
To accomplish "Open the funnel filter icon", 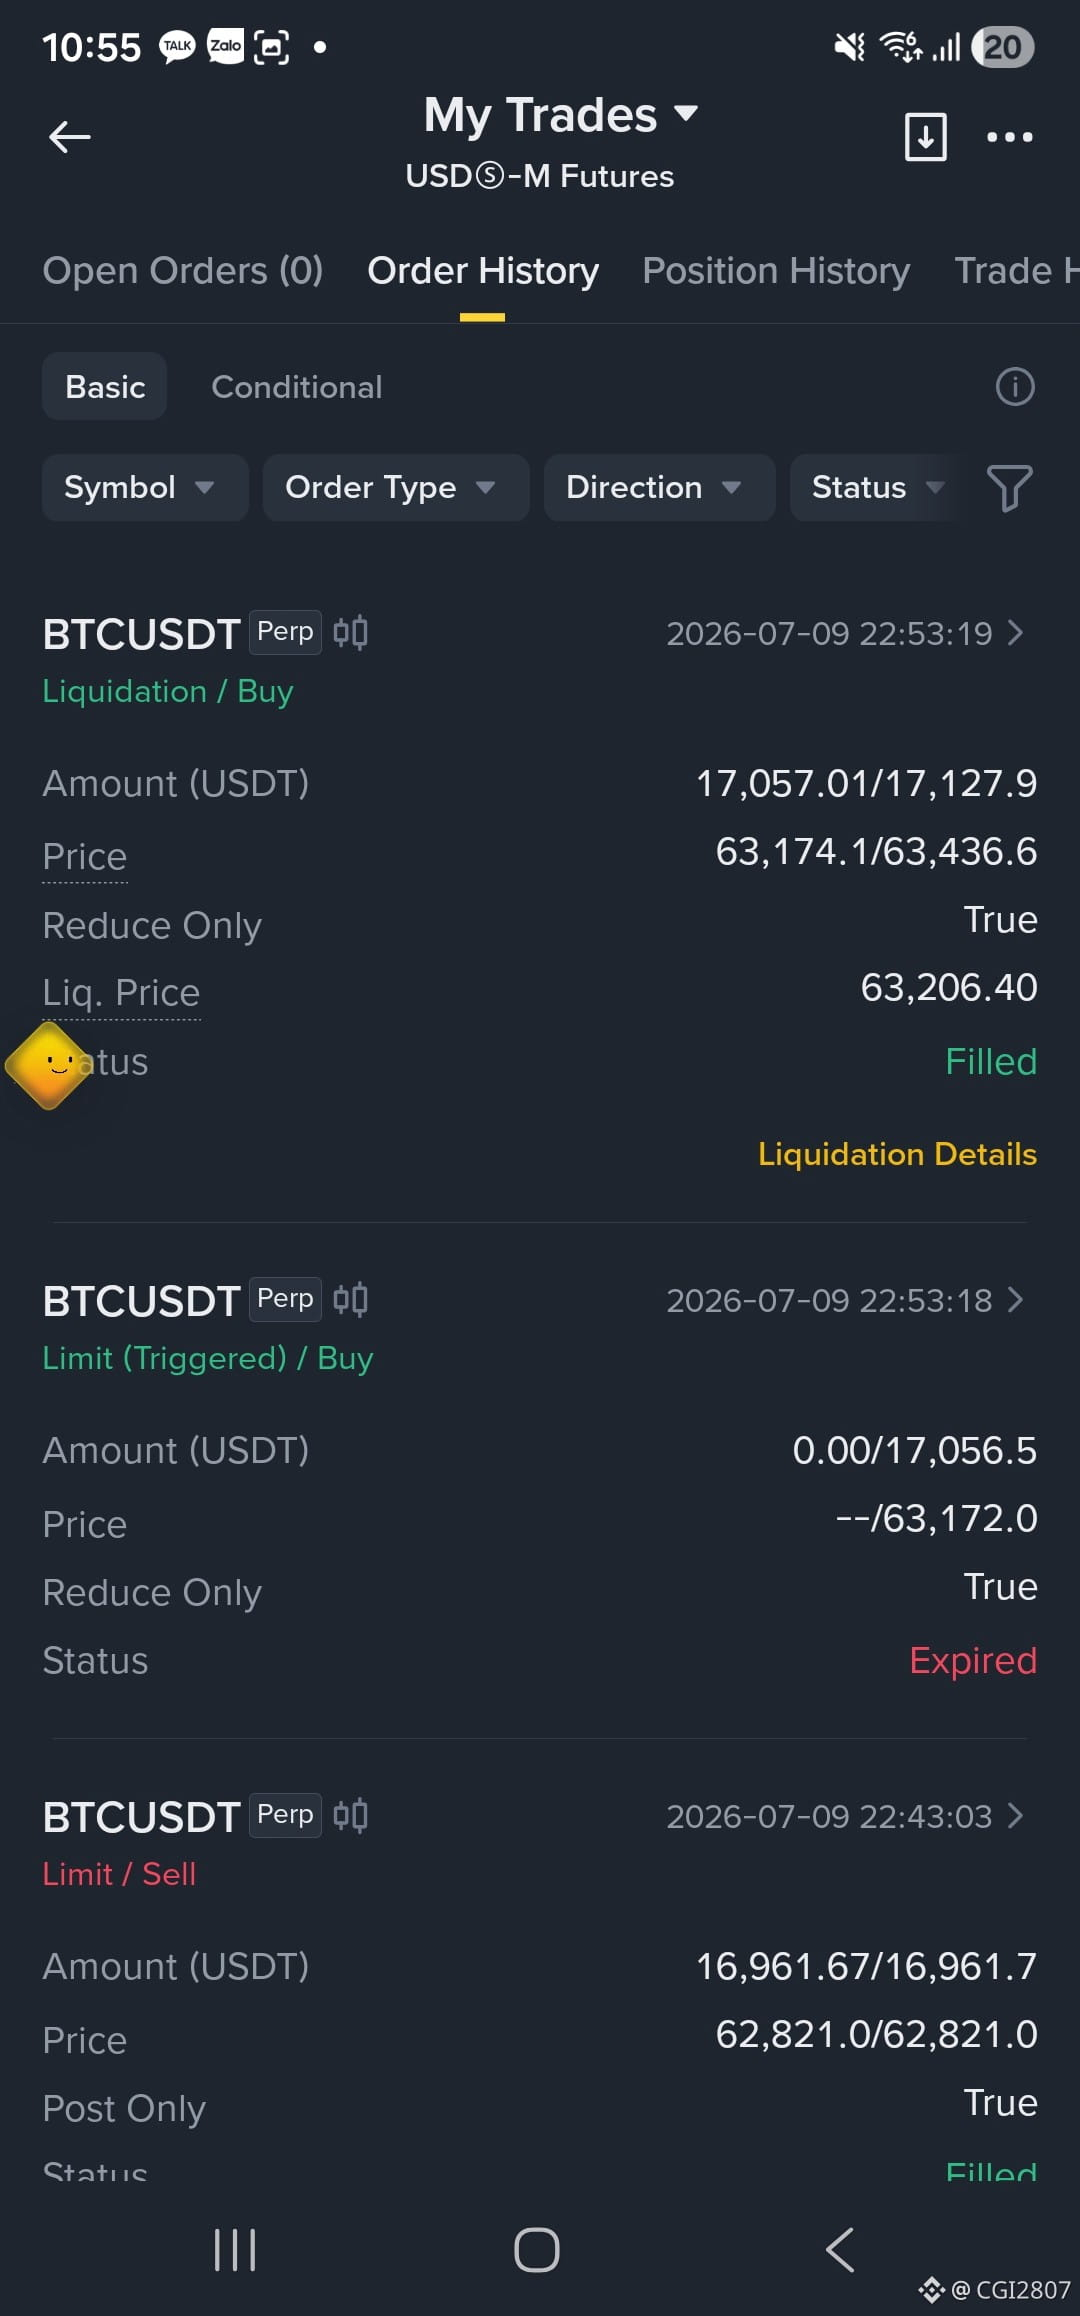I will click(1009, 488).
